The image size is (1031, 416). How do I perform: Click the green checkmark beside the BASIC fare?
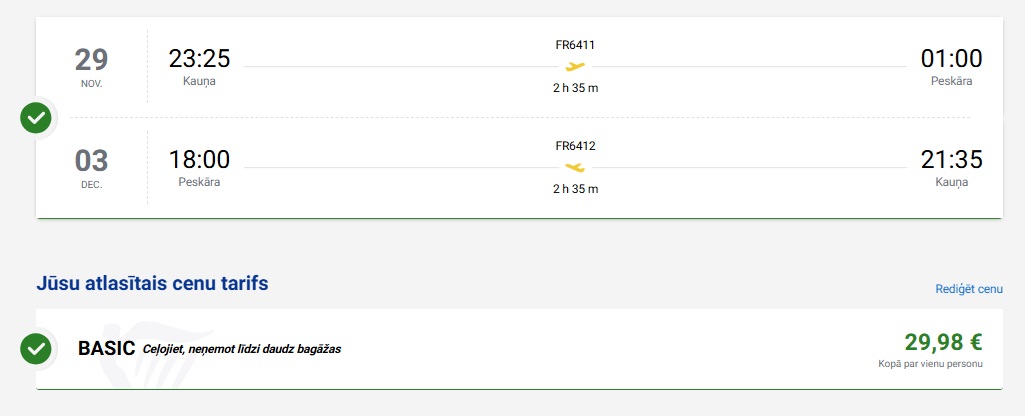click(x=36, y=349)
